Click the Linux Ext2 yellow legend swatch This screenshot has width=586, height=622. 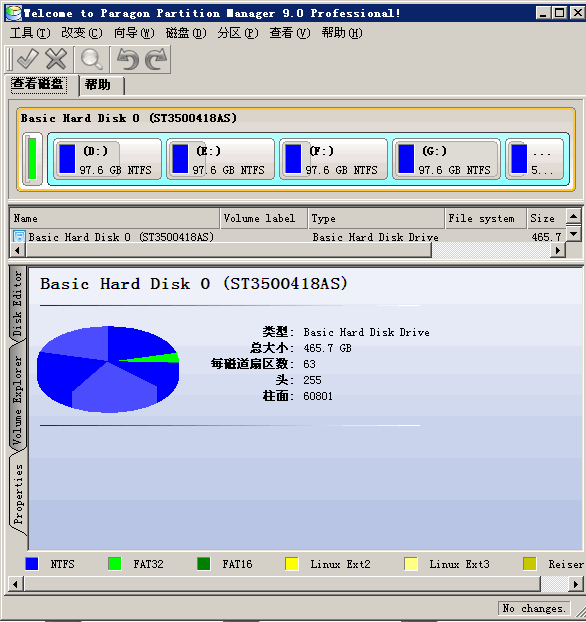(292, 564)
